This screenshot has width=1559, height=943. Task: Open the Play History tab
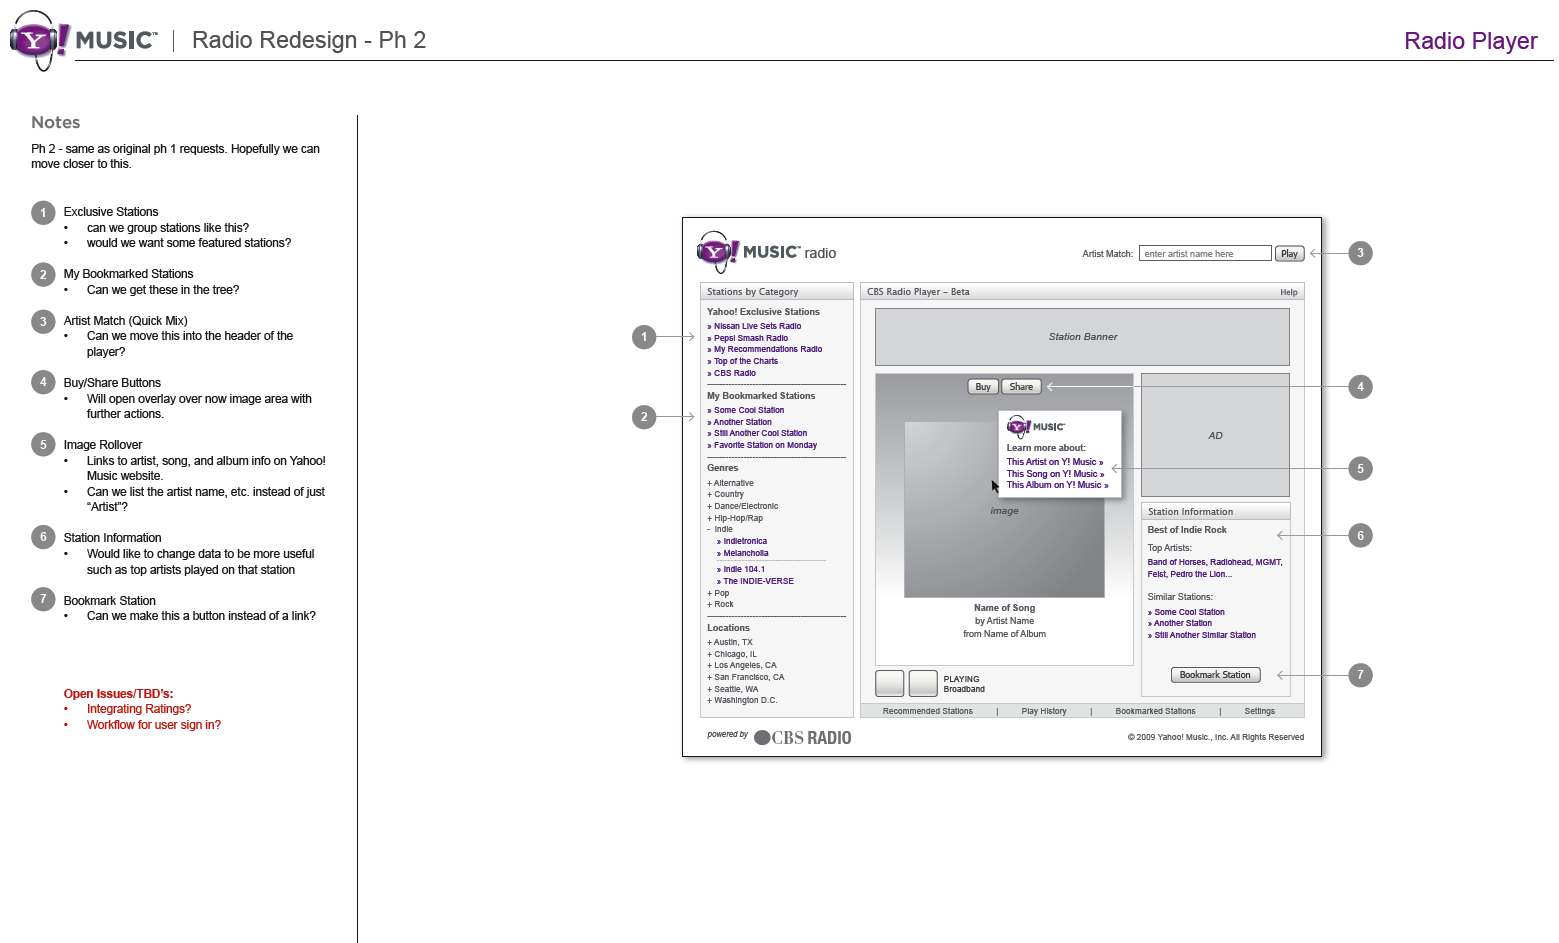click(1043, 711)
